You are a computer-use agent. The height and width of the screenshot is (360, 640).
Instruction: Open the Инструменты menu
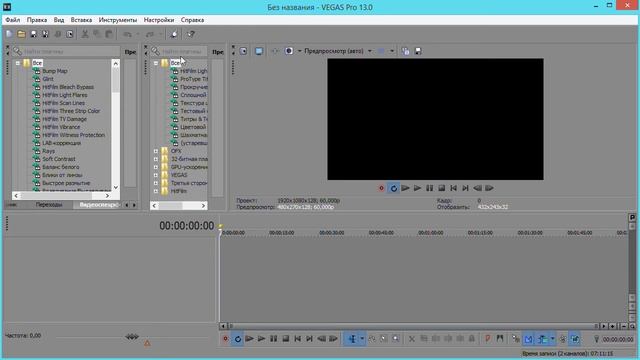[x=118, y=20]
